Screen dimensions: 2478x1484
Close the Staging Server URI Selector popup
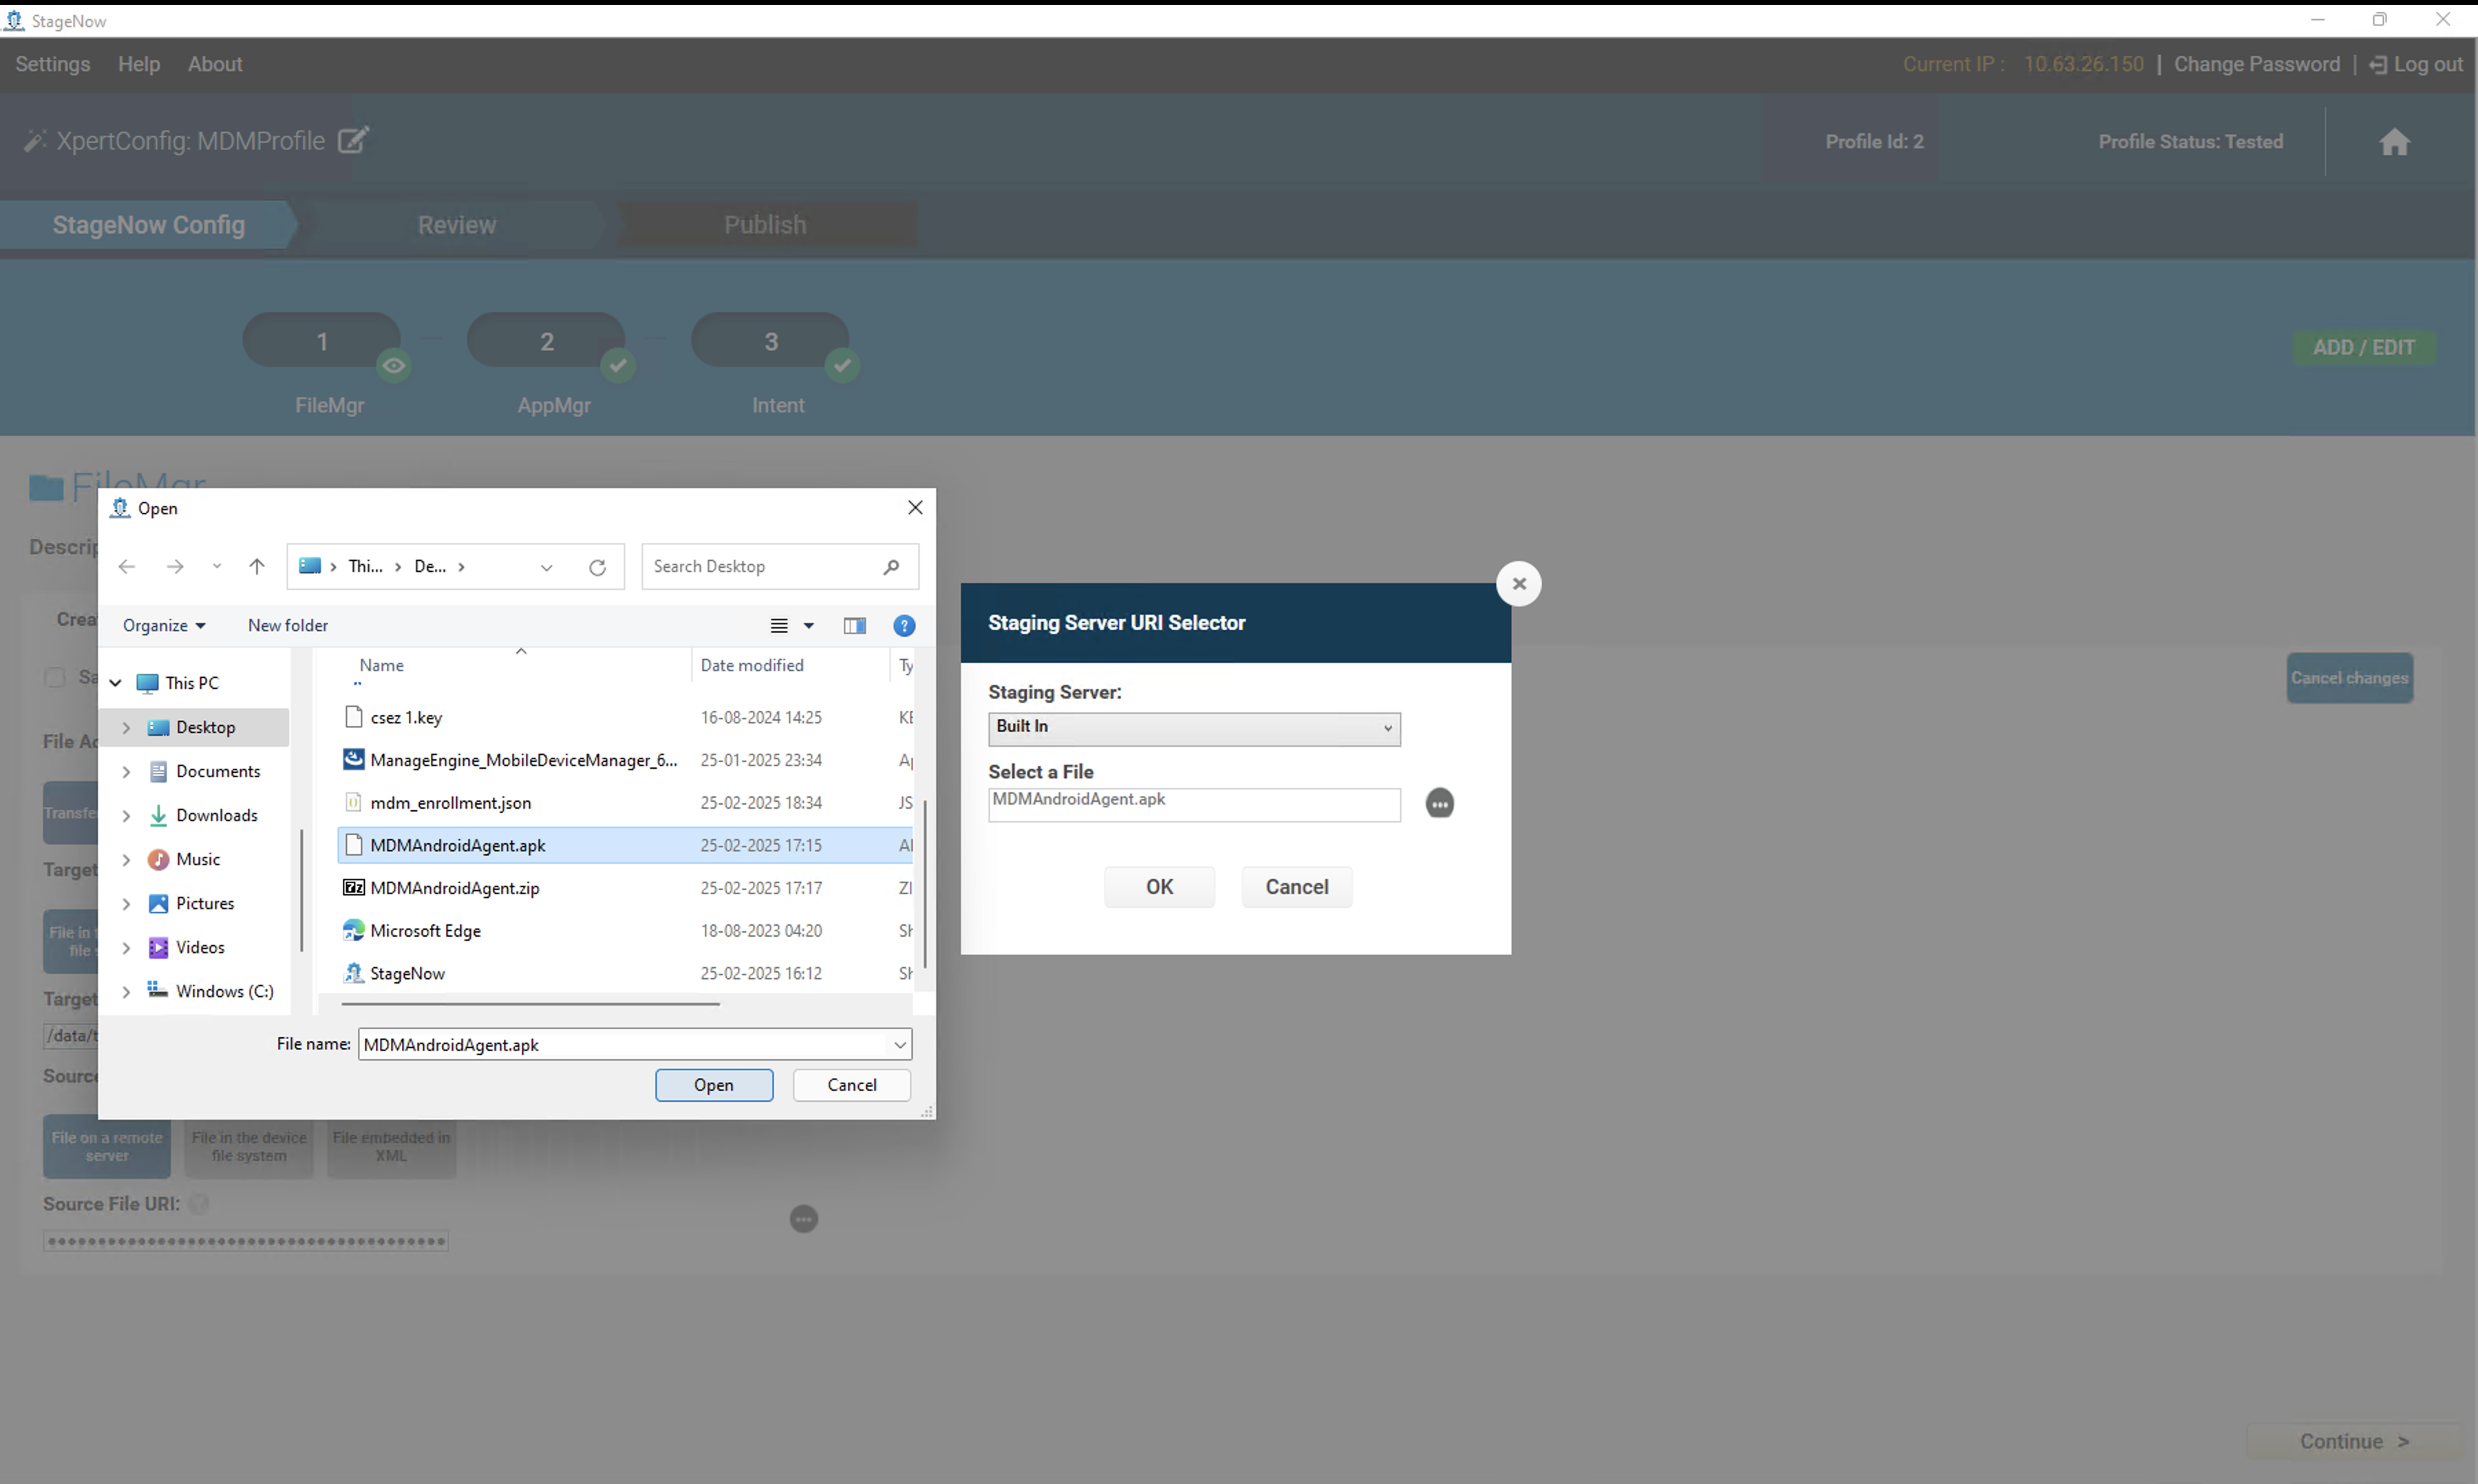1518,584
